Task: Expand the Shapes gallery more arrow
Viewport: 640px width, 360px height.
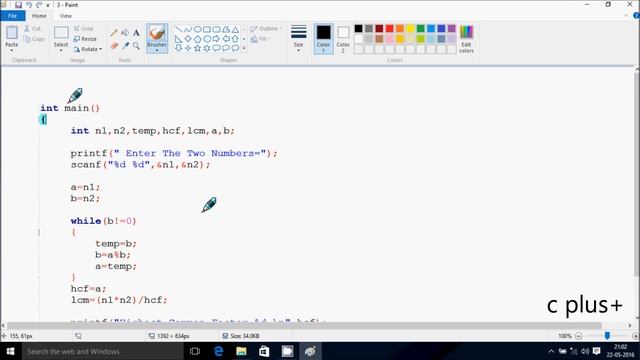Action: [x=244, y=48]
